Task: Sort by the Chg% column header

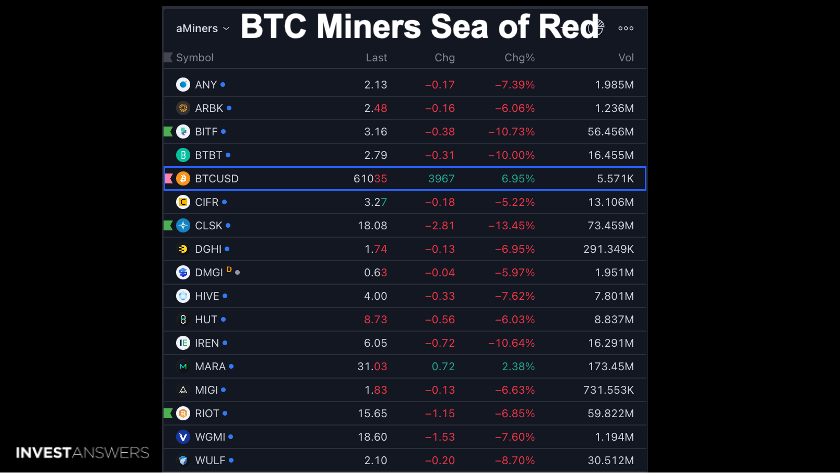Action: [519, 57]
